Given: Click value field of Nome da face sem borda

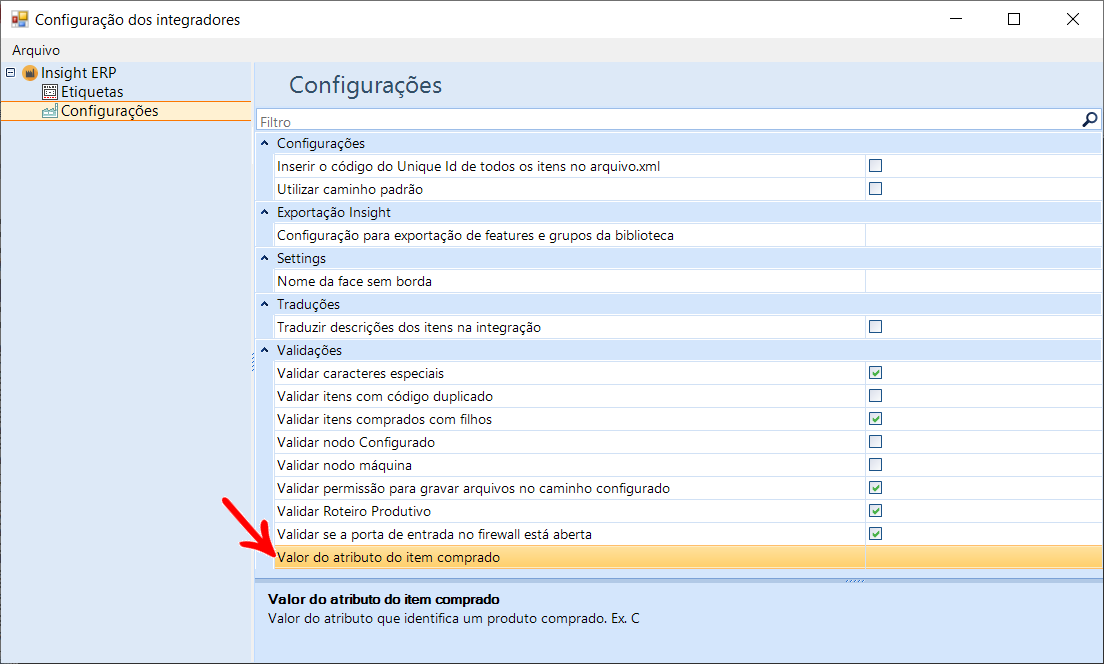Looking at the screenshot, I should [x=984, y=281].
